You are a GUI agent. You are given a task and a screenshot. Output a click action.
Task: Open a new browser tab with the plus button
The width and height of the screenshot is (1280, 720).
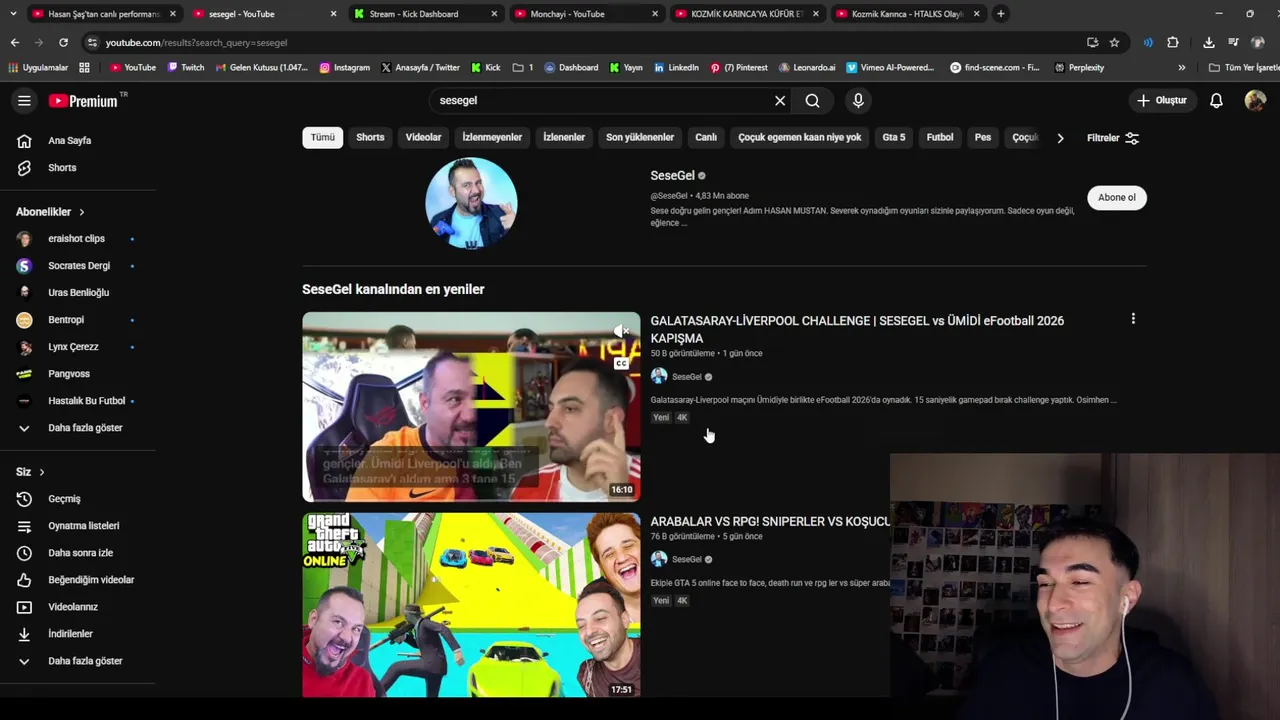coord(1000,14)
